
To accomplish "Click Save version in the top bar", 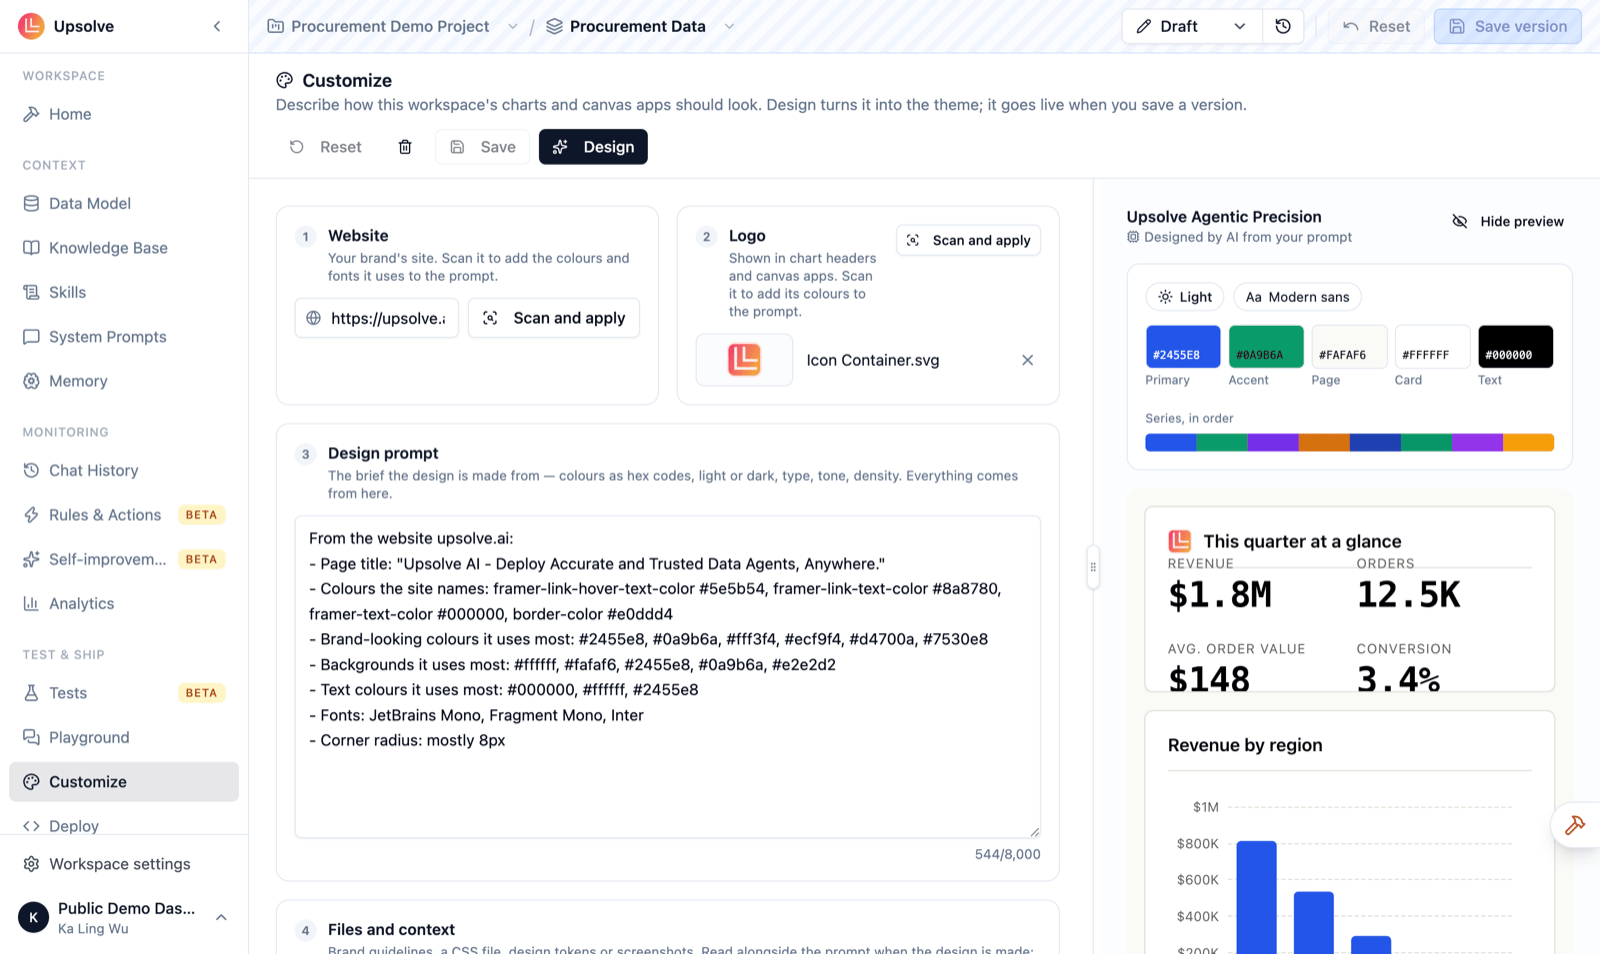I will [1507, 26].
